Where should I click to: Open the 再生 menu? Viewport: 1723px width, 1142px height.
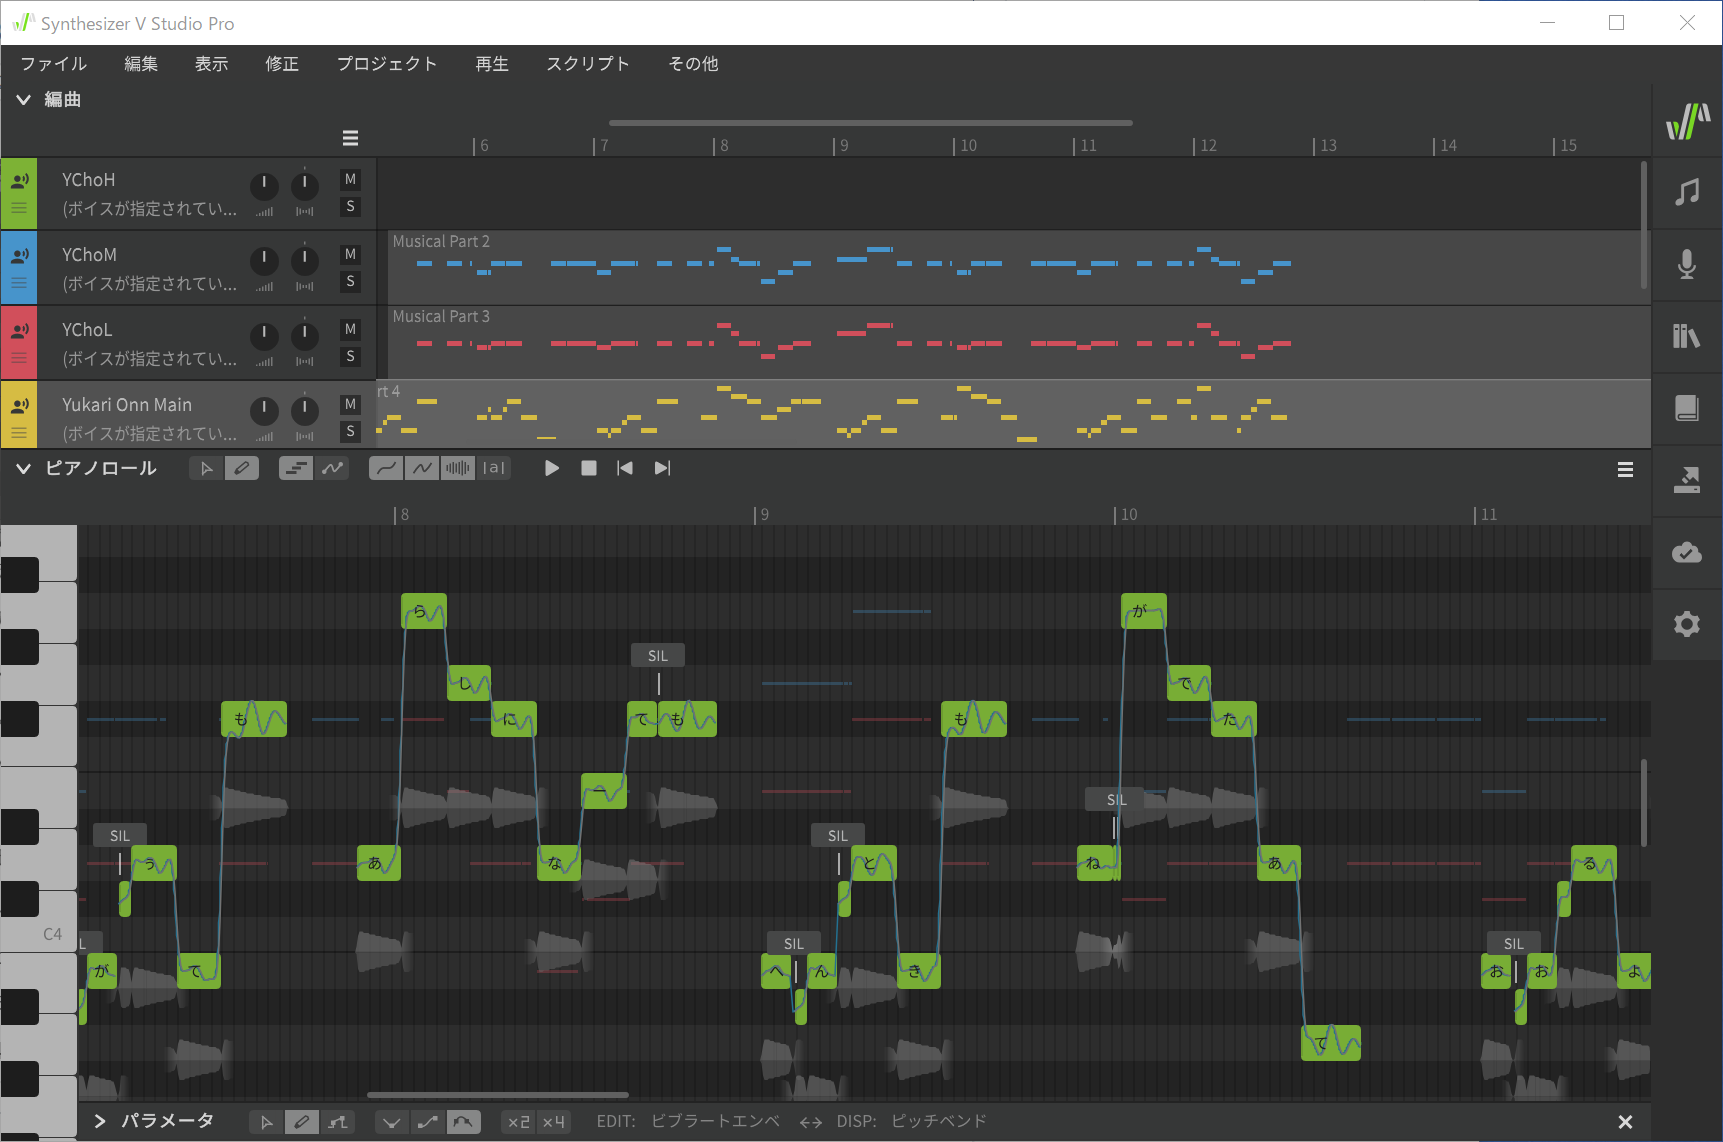point(492,64)
